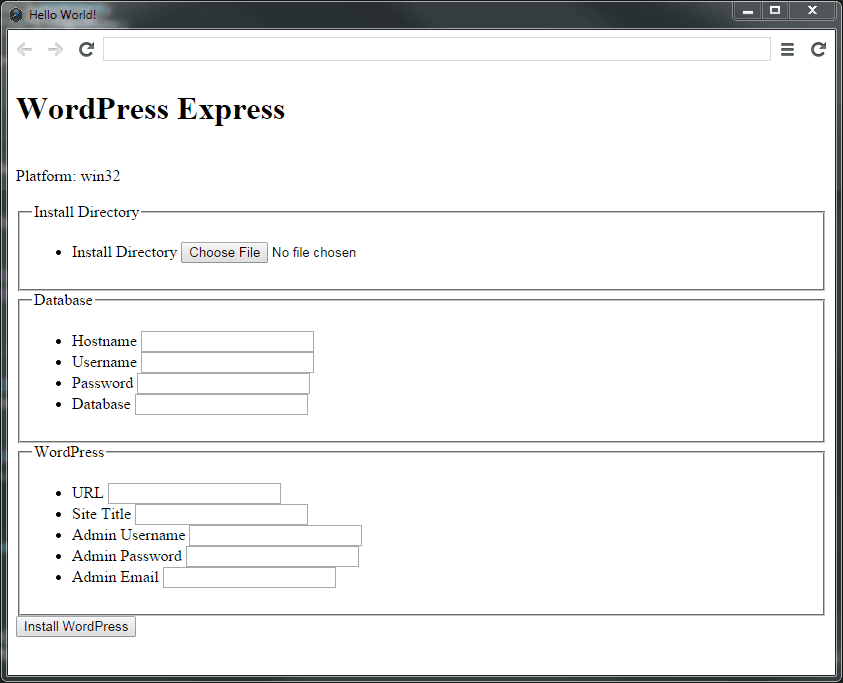Select the database Password field
Viewport: 843px width, 683px height.
[x=224, y=383]
